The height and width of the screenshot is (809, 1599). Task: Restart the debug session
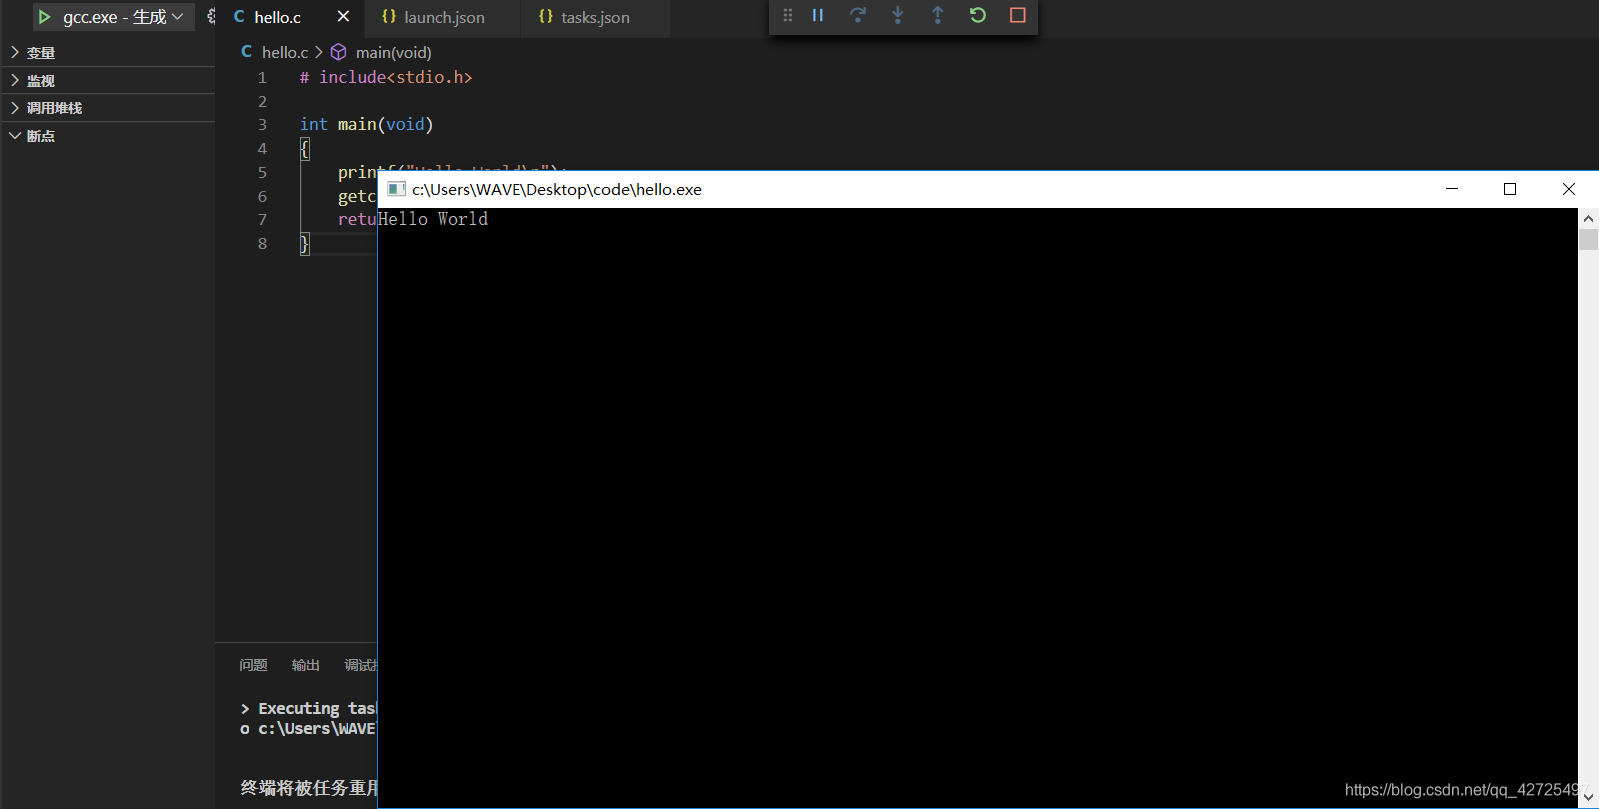(x=978, y=16)
